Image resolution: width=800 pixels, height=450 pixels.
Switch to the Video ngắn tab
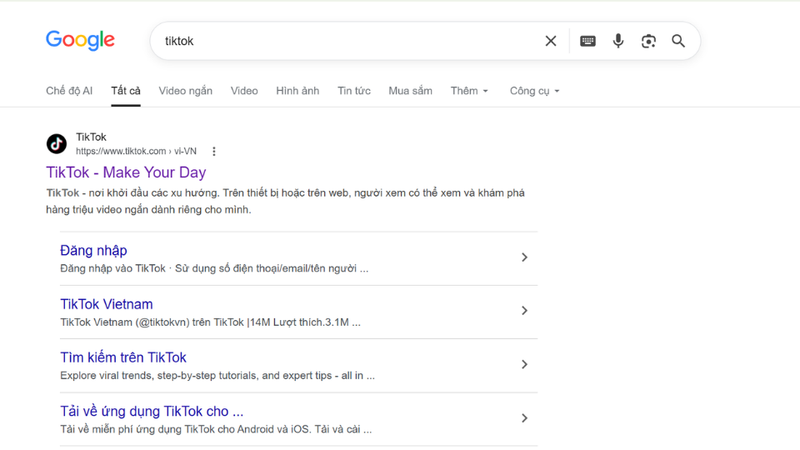coord(185,91)
